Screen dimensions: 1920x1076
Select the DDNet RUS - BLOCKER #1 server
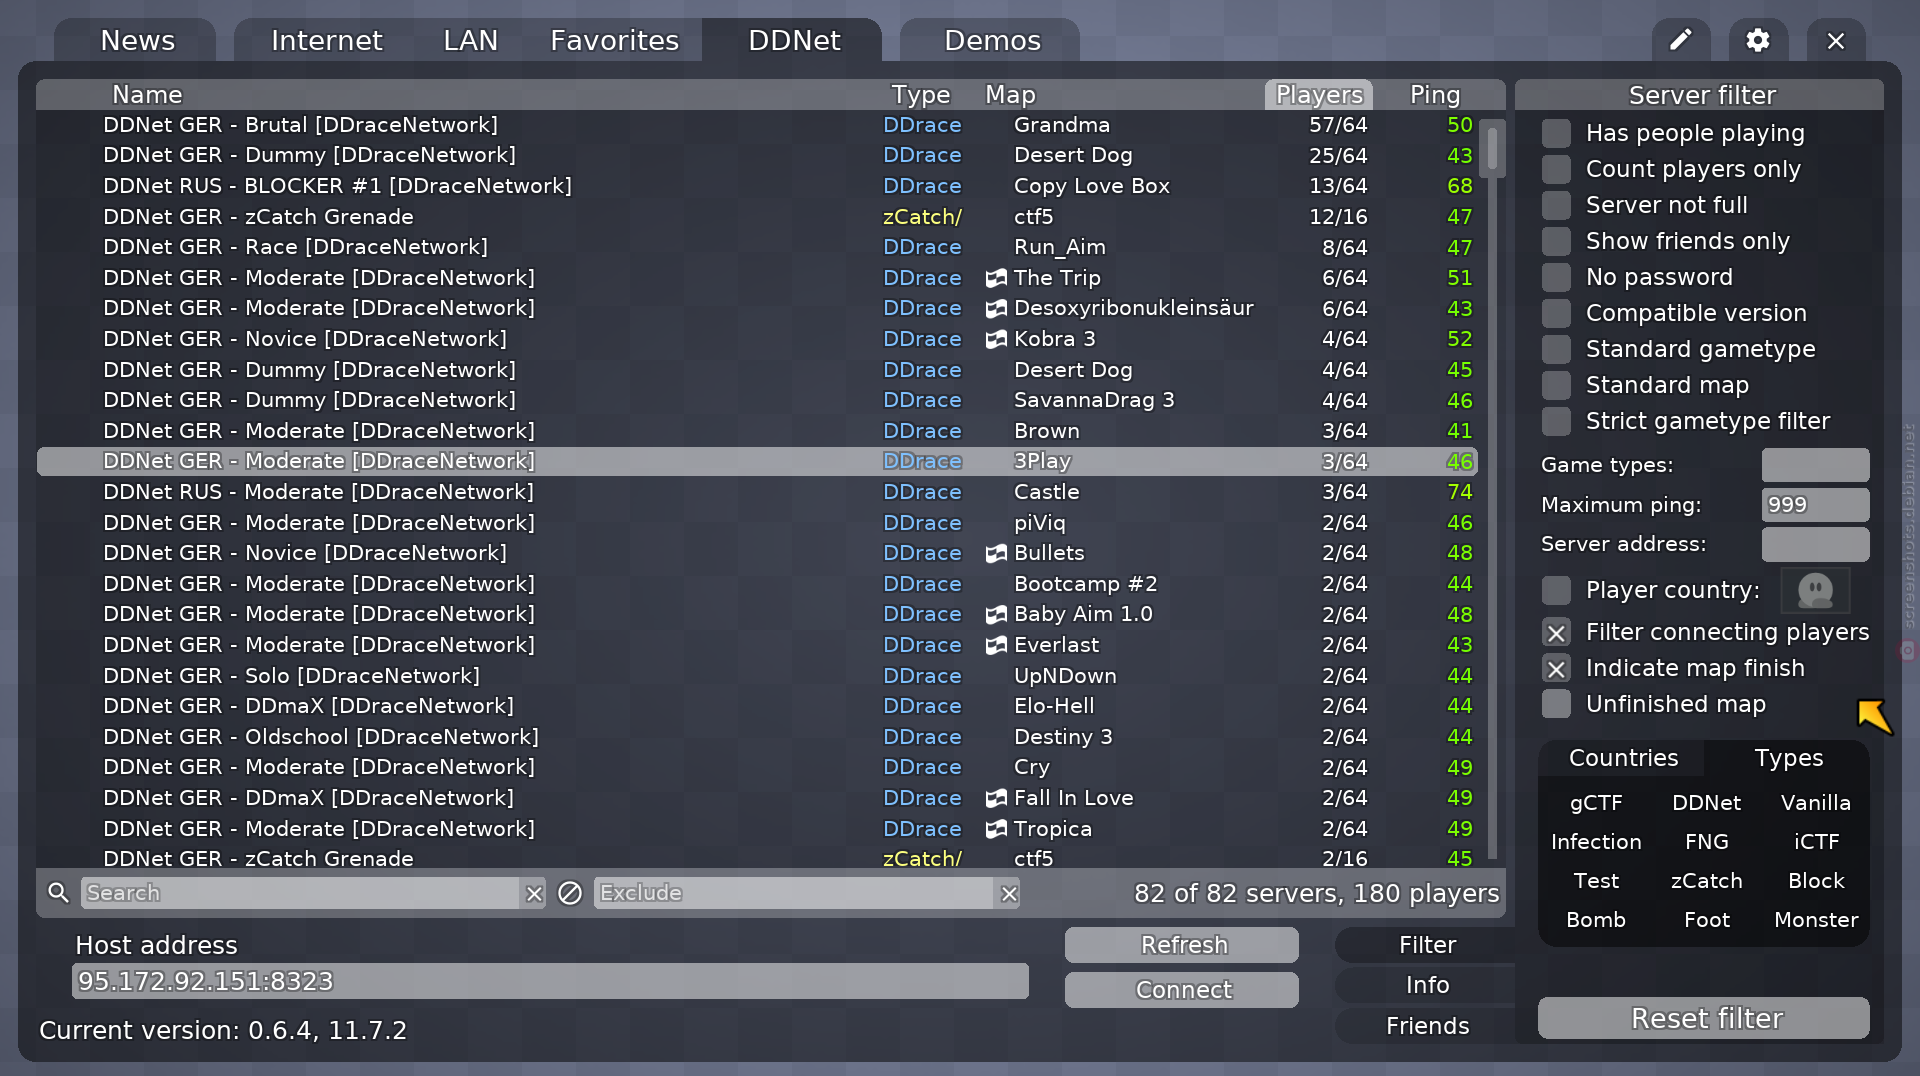point(757,186)
